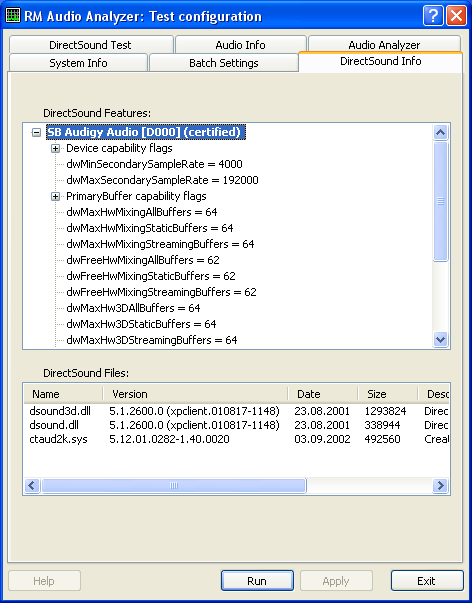The height and width of the screenshot is (603, 472).
Task: Select dwMinSecondarySampleRate = 4000 row
Action: point(154,164)
